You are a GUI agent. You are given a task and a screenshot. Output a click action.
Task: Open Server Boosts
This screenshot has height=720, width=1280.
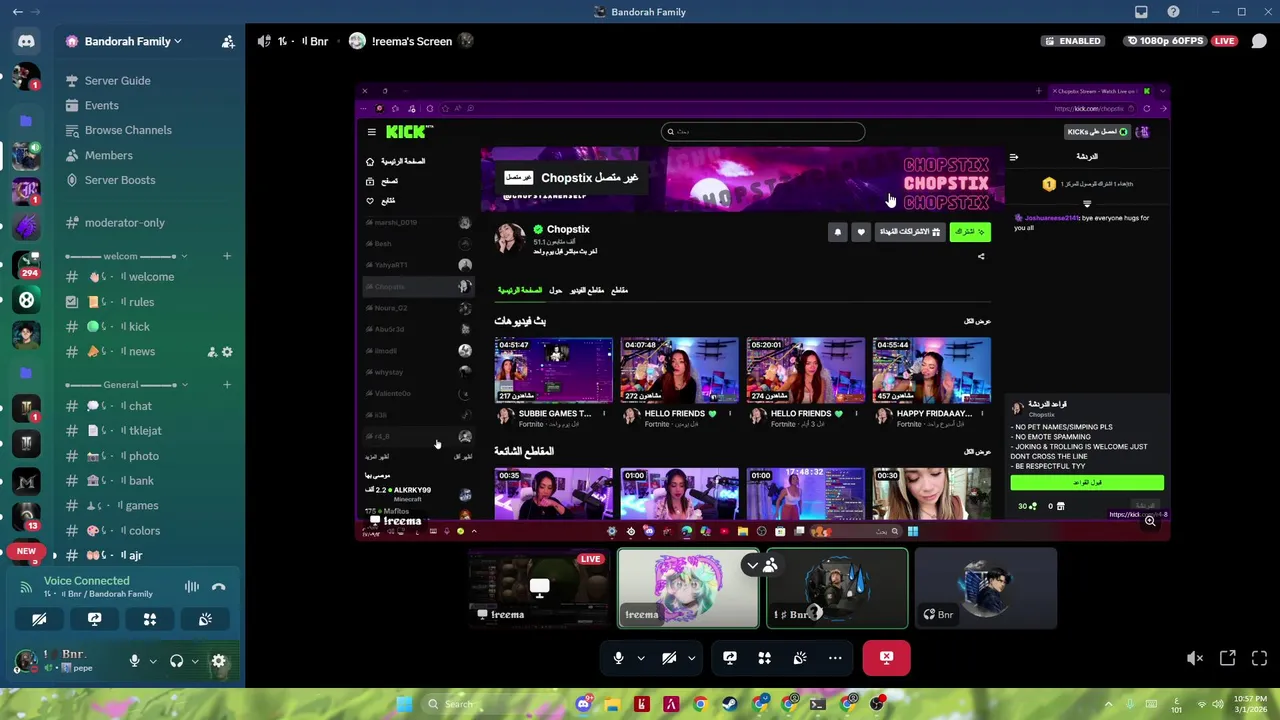click(120, 180)
